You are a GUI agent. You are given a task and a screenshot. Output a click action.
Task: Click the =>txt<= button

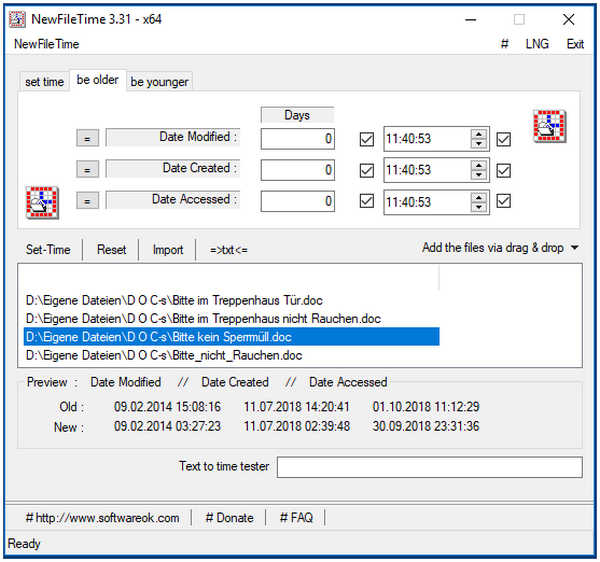228,250
